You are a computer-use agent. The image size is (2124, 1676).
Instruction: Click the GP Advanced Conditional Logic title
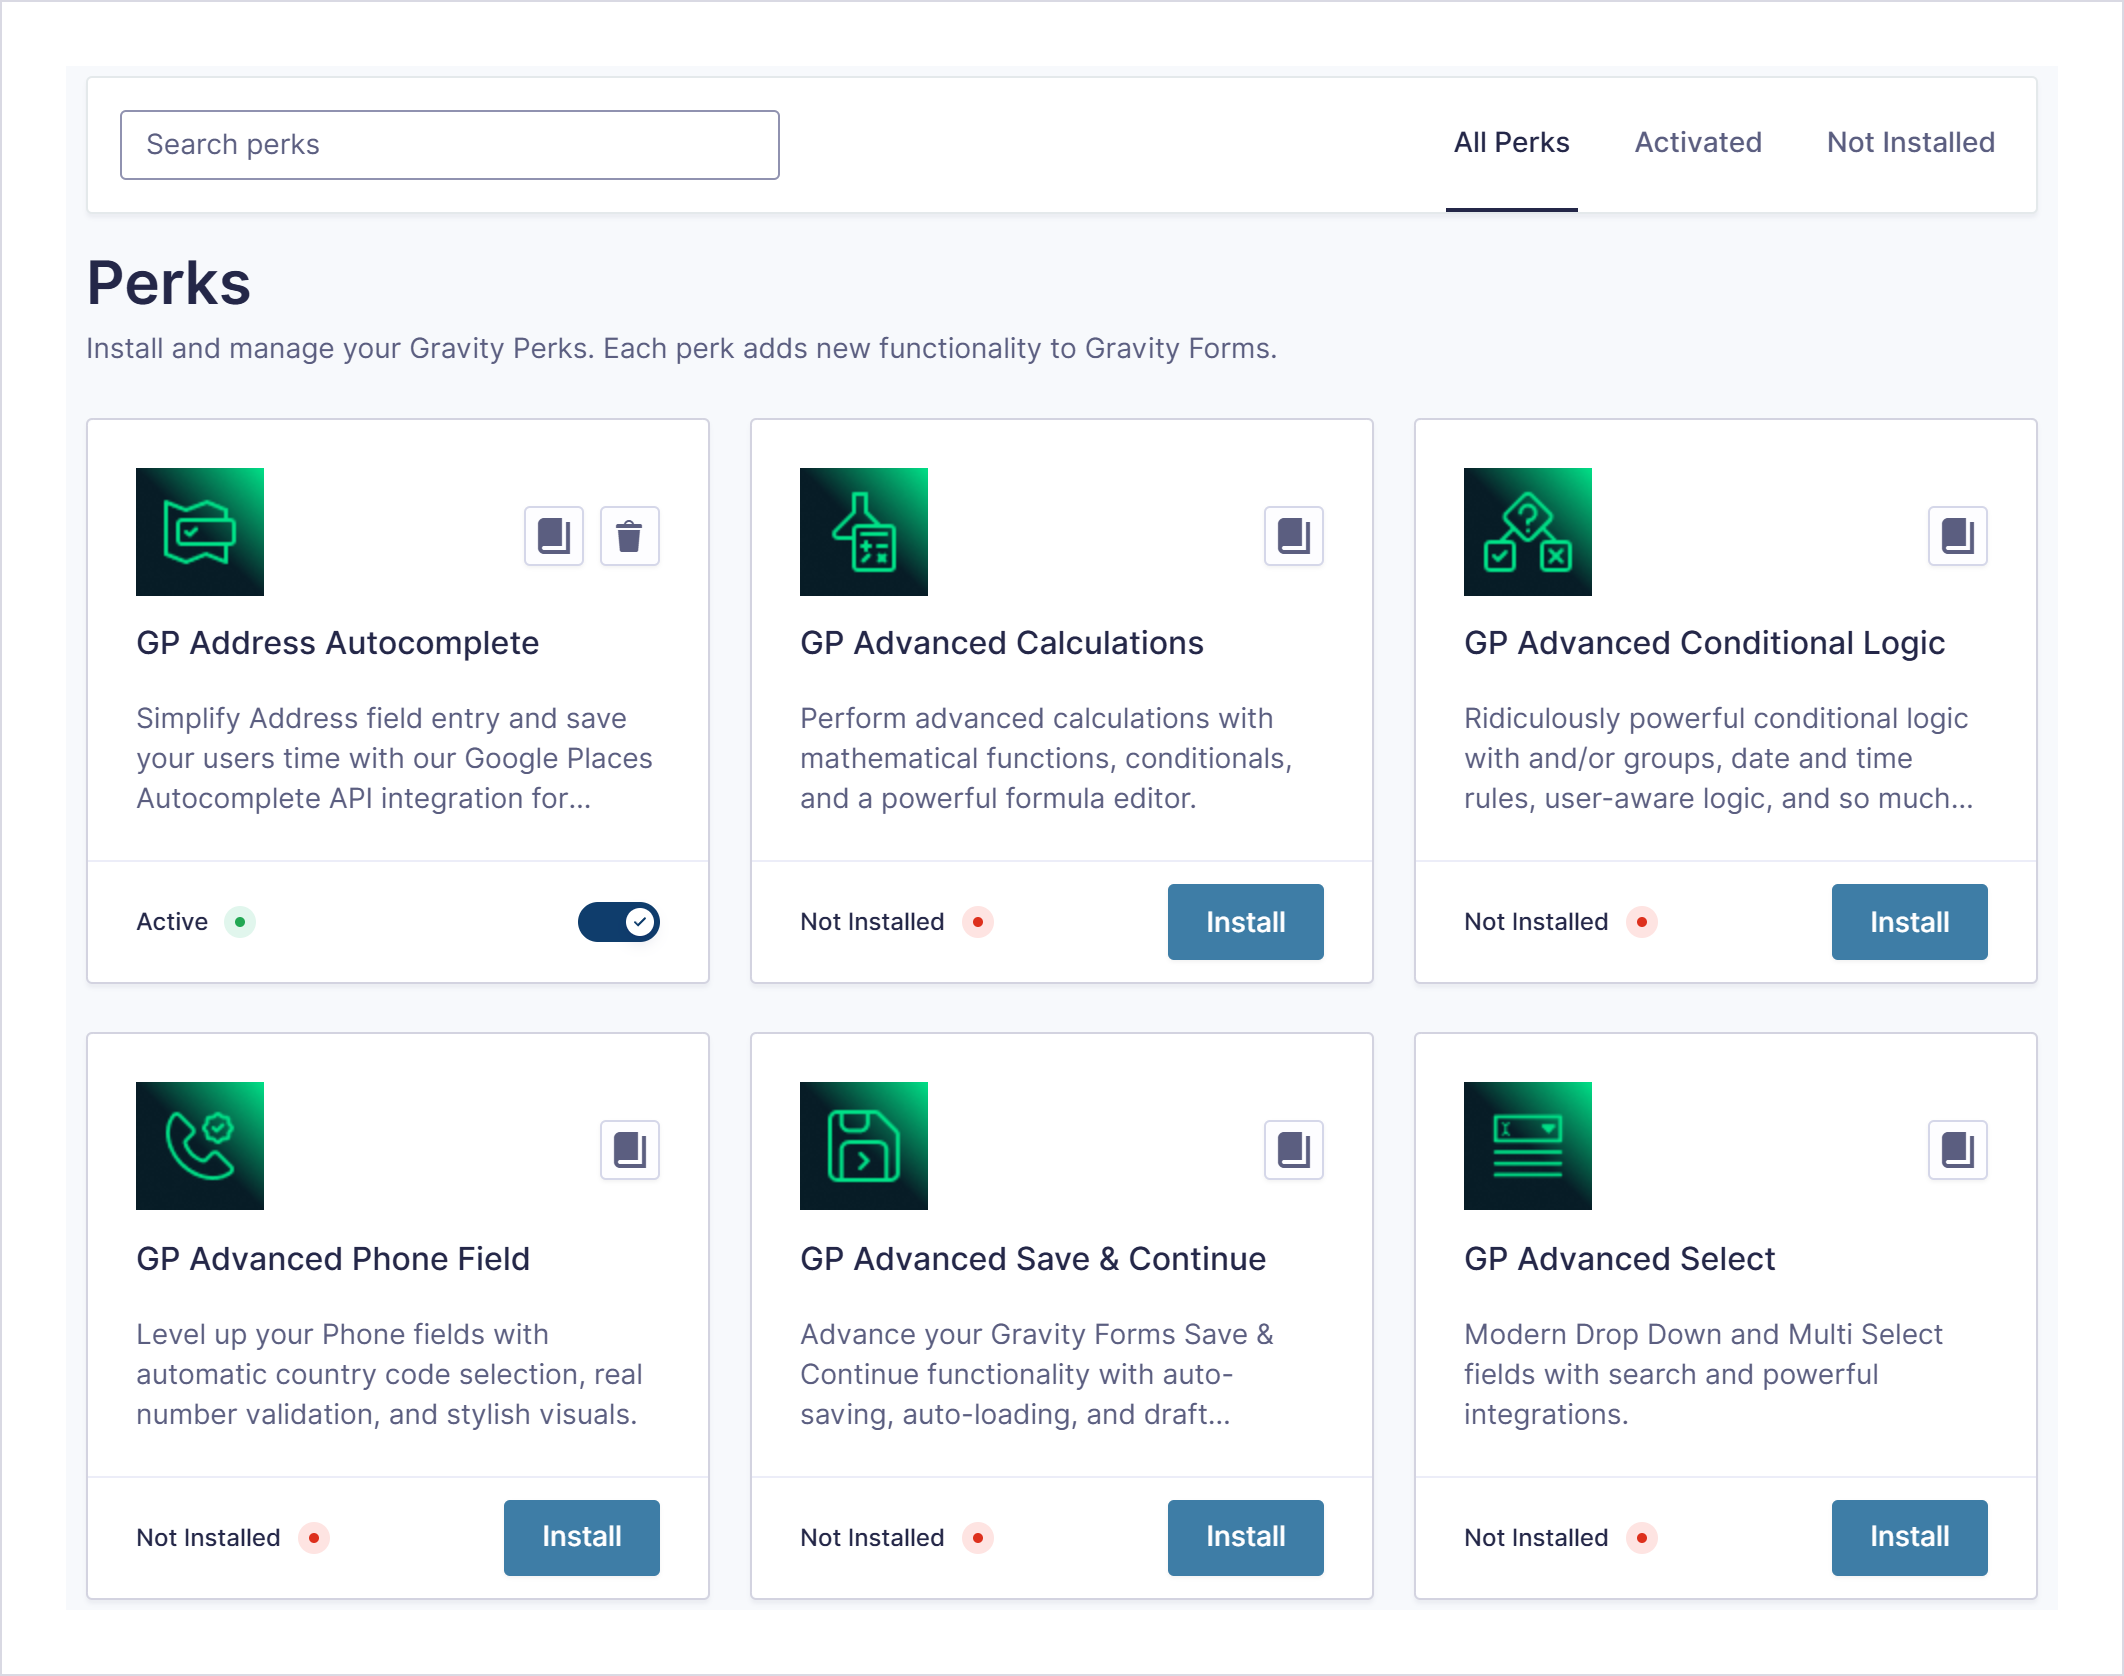pos(1705,643)
